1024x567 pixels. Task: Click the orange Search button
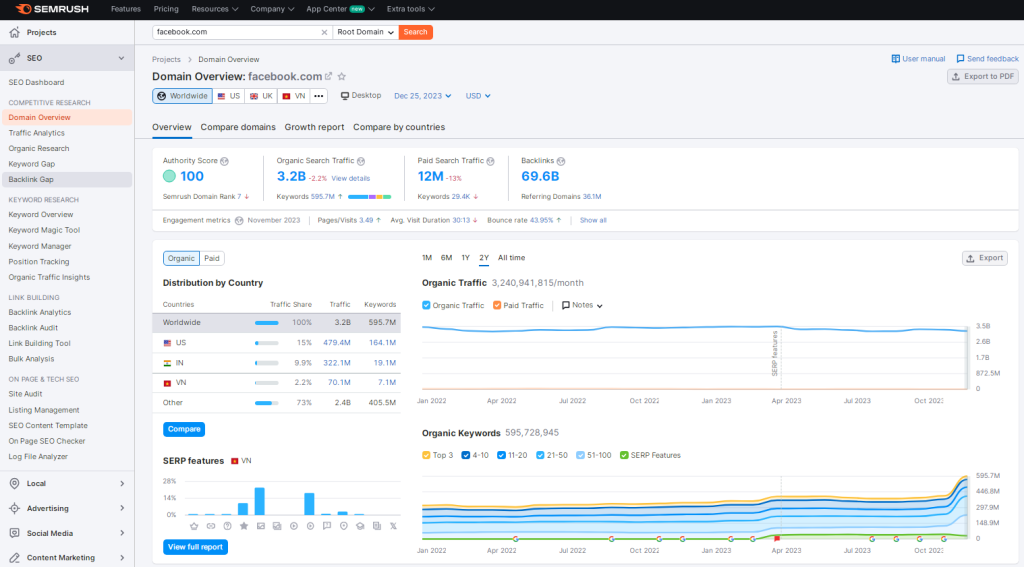click(415, 32)
